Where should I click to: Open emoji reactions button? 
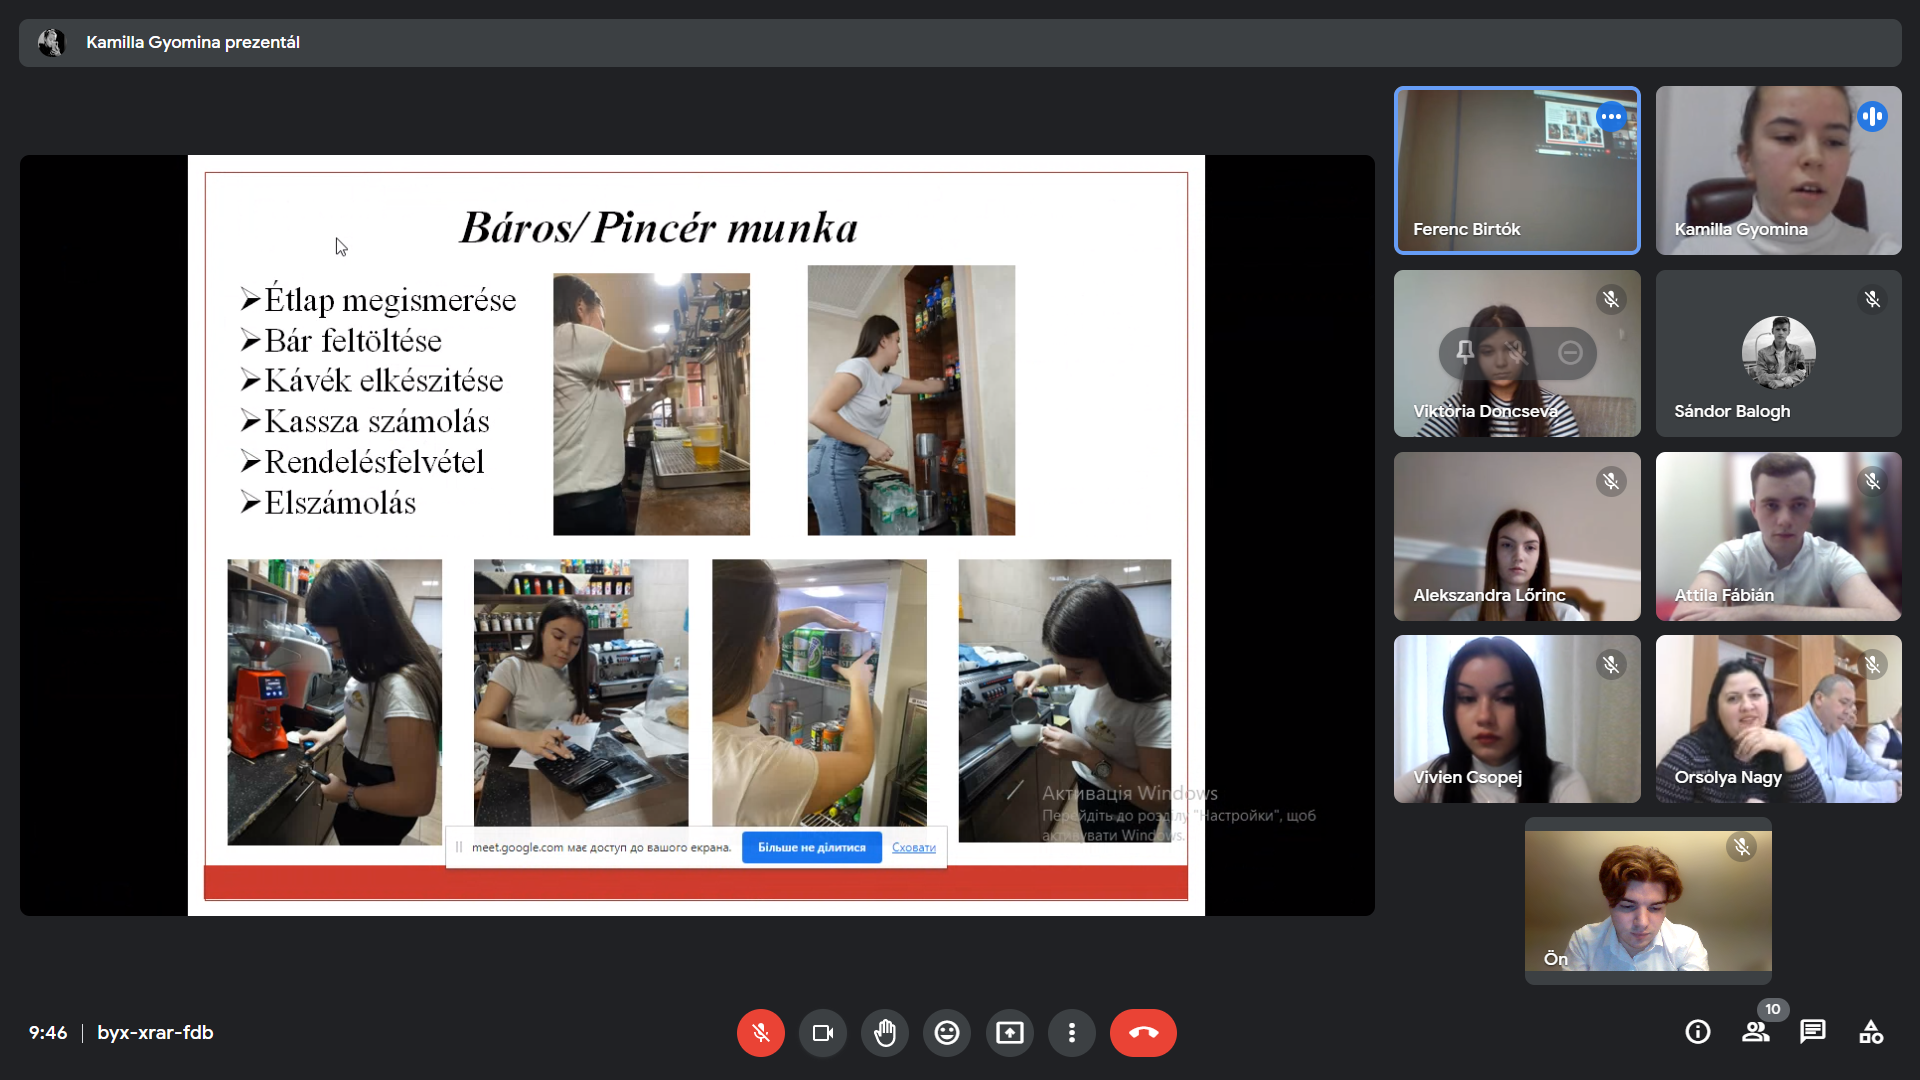coord(947,1033)
